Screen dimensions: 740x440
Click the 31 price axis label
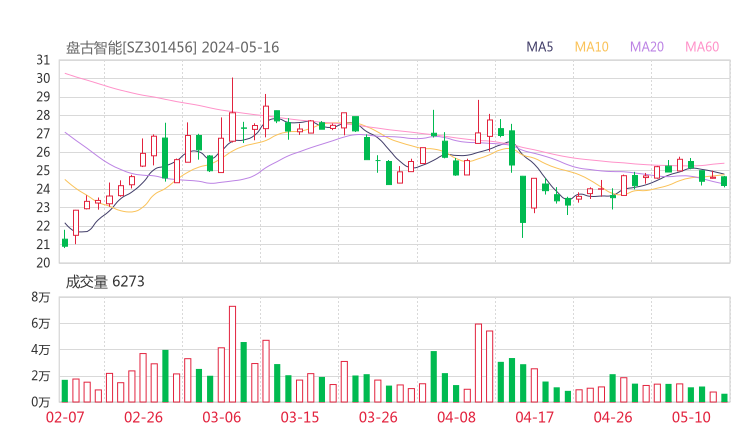point(43,60)
